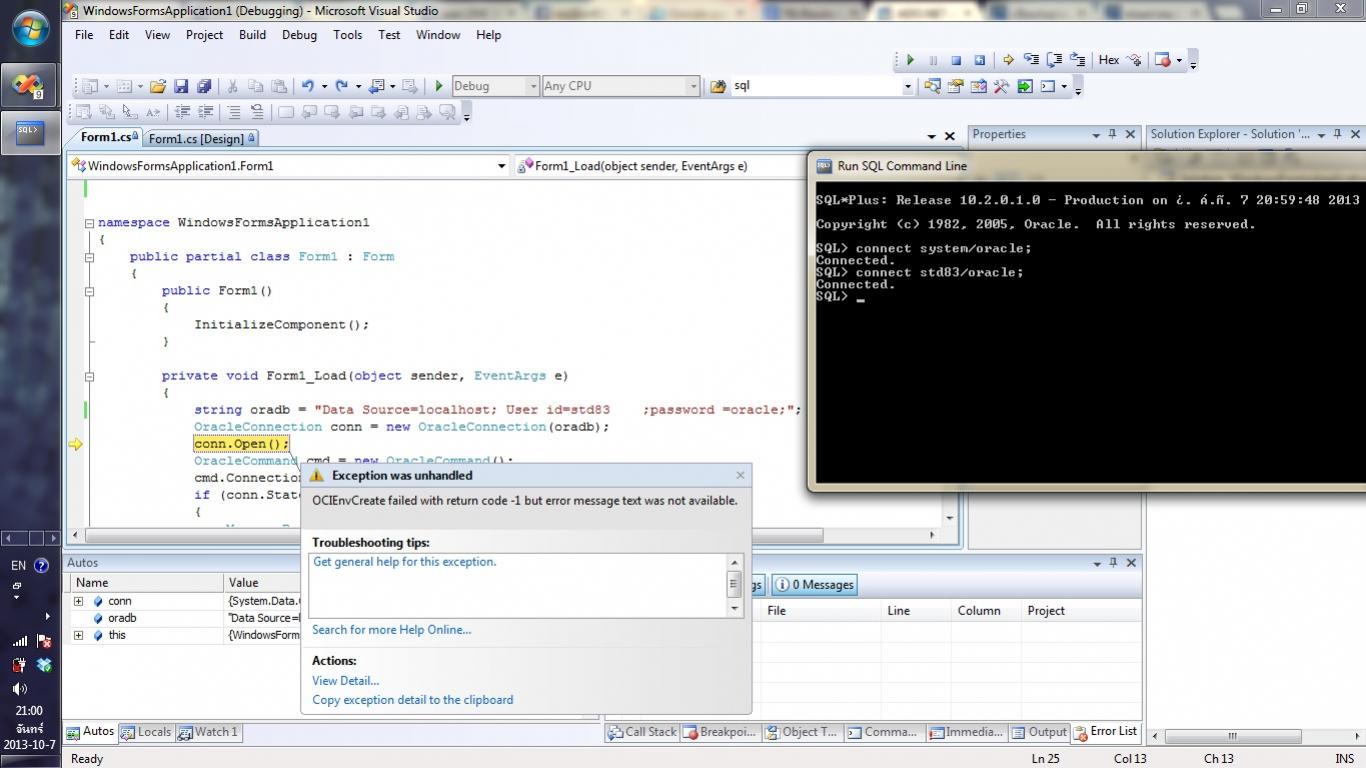
Task: Open the Debug menu
Action: 299,34
